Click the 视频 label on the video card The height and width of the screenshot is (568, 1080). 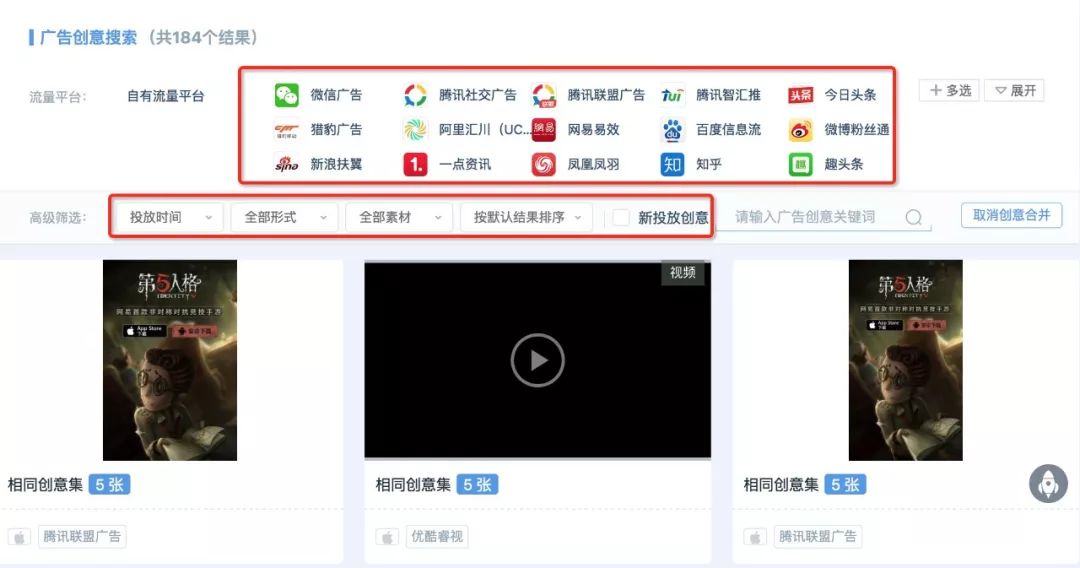pos(683,273)
